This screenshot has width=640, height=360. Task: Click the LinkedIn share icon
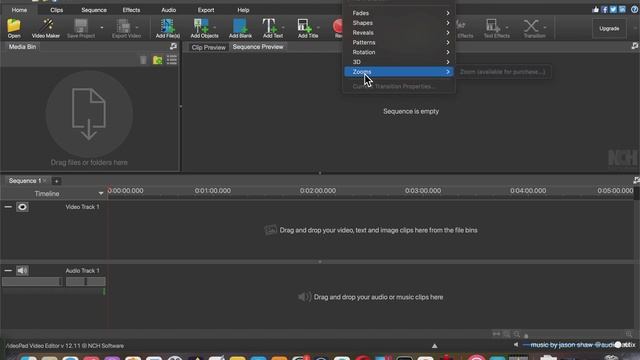(x=622, y=9)
